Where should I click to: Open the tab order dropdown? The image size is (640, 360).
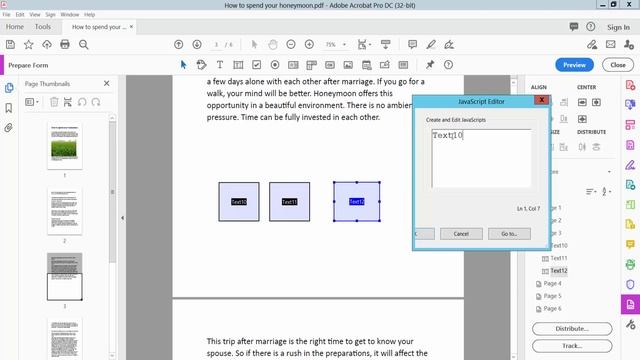[606, 191]
